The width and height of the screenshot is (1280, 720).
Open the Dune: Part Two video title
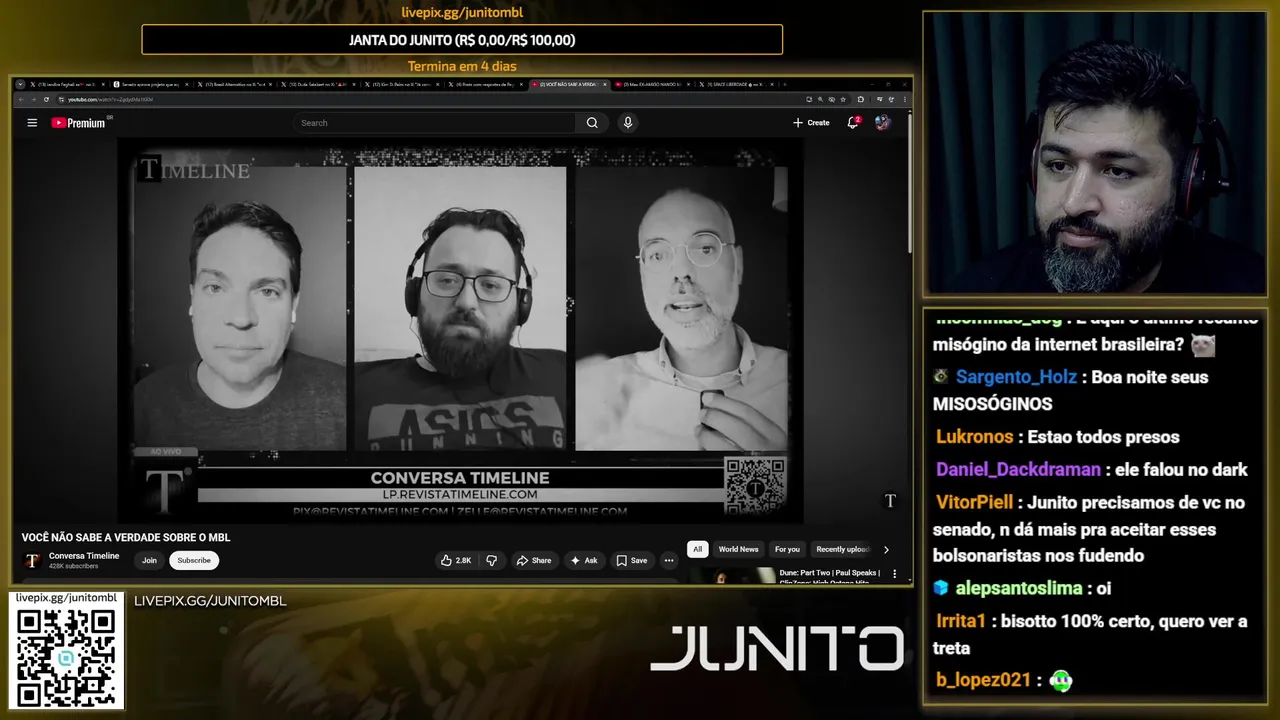click(x=830, y=573)
